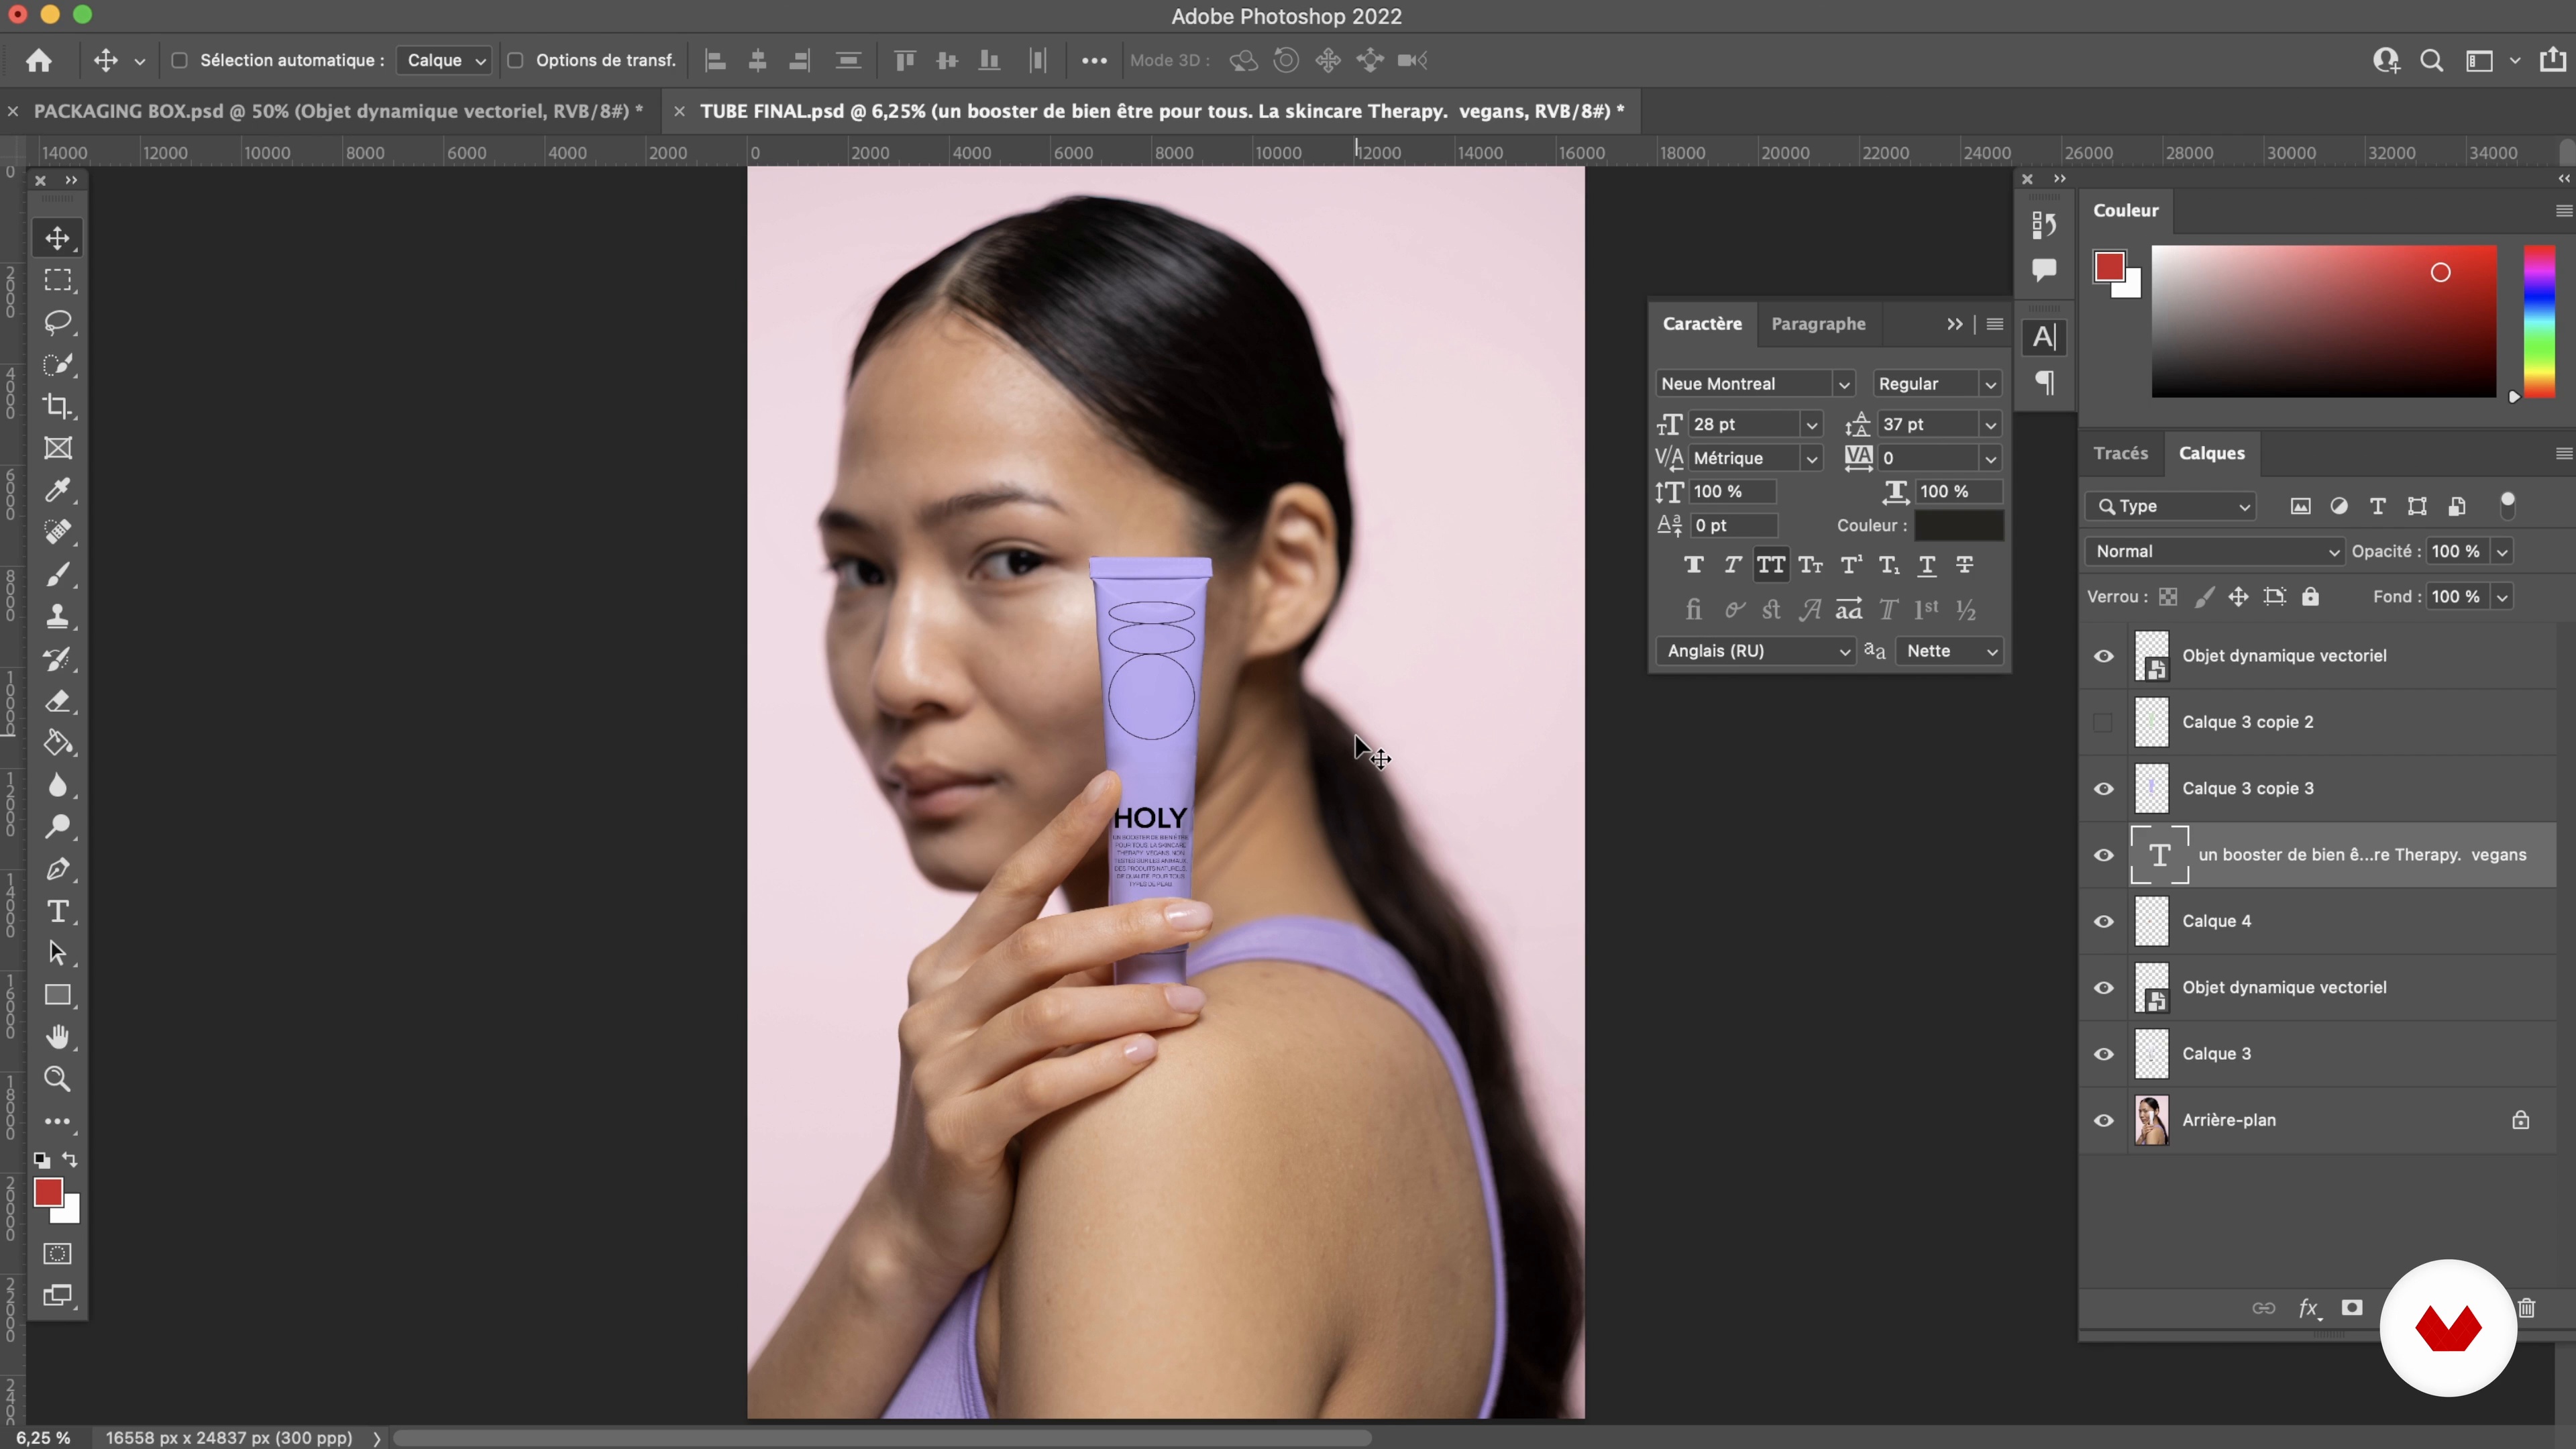The image size is (2576, 1449).
Task: Open the Neue Montreal font family dropdown
Action: pos(1843,384)
